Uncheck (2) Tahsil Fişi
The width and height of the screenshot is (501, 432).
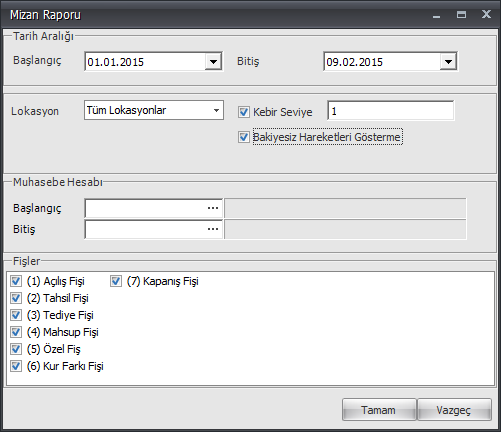tap(16, 298)
